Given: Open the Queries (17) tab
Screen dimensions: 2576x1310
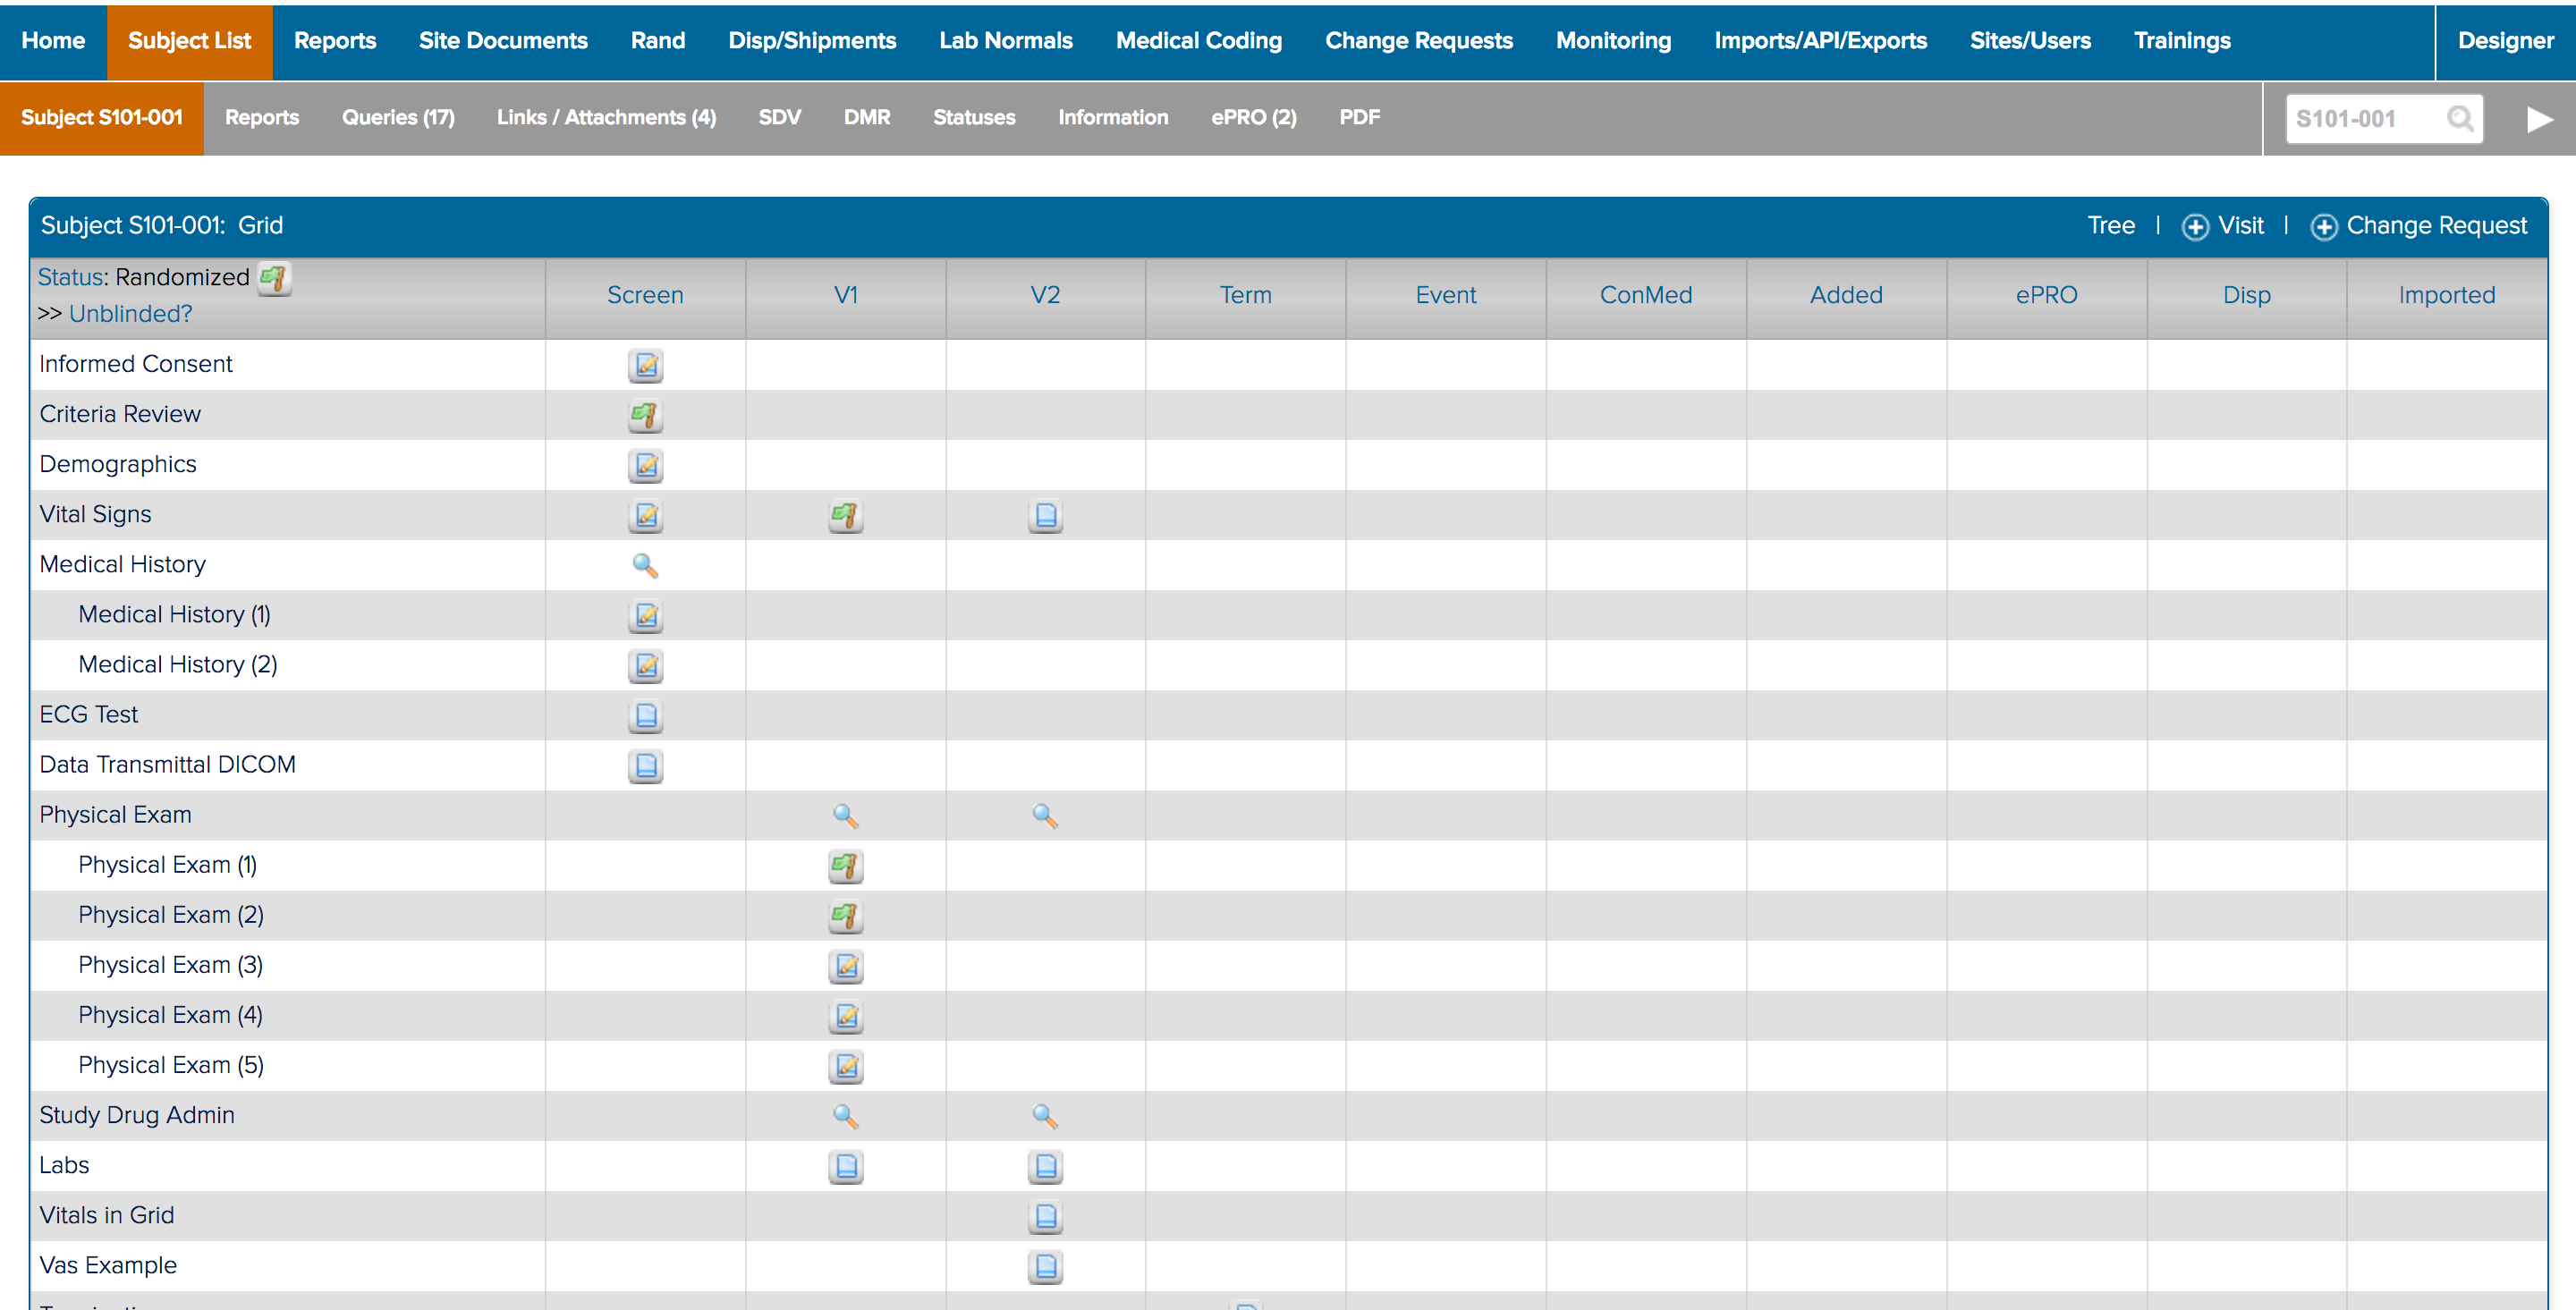Looking at the screenshot, I should 397,117.
